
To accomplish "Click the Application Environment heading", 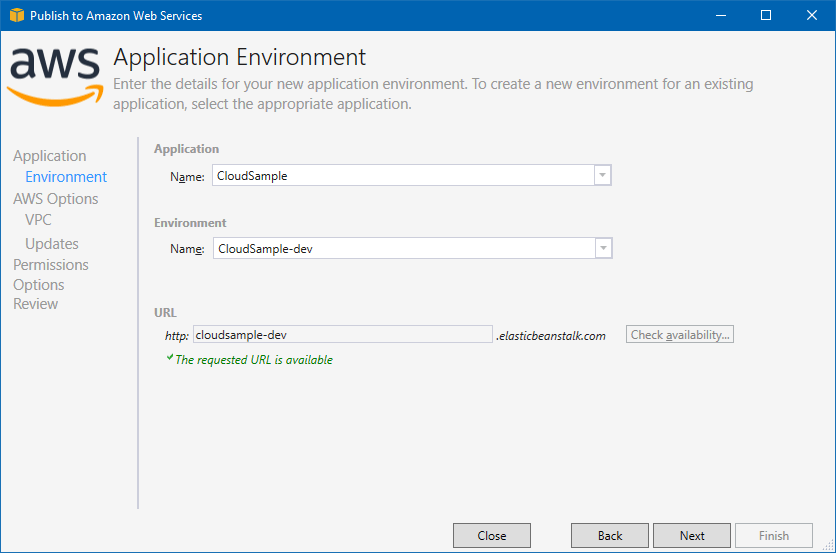I will (240, 57).
